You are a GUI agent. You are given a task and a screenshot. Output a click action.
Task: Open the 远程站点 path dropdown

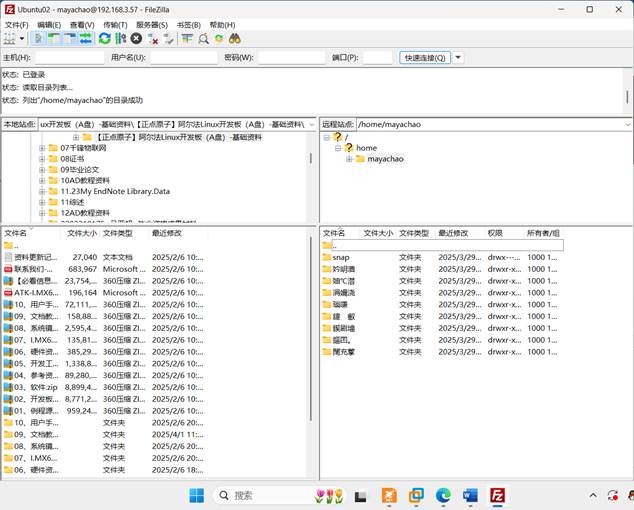coord(628,125)
